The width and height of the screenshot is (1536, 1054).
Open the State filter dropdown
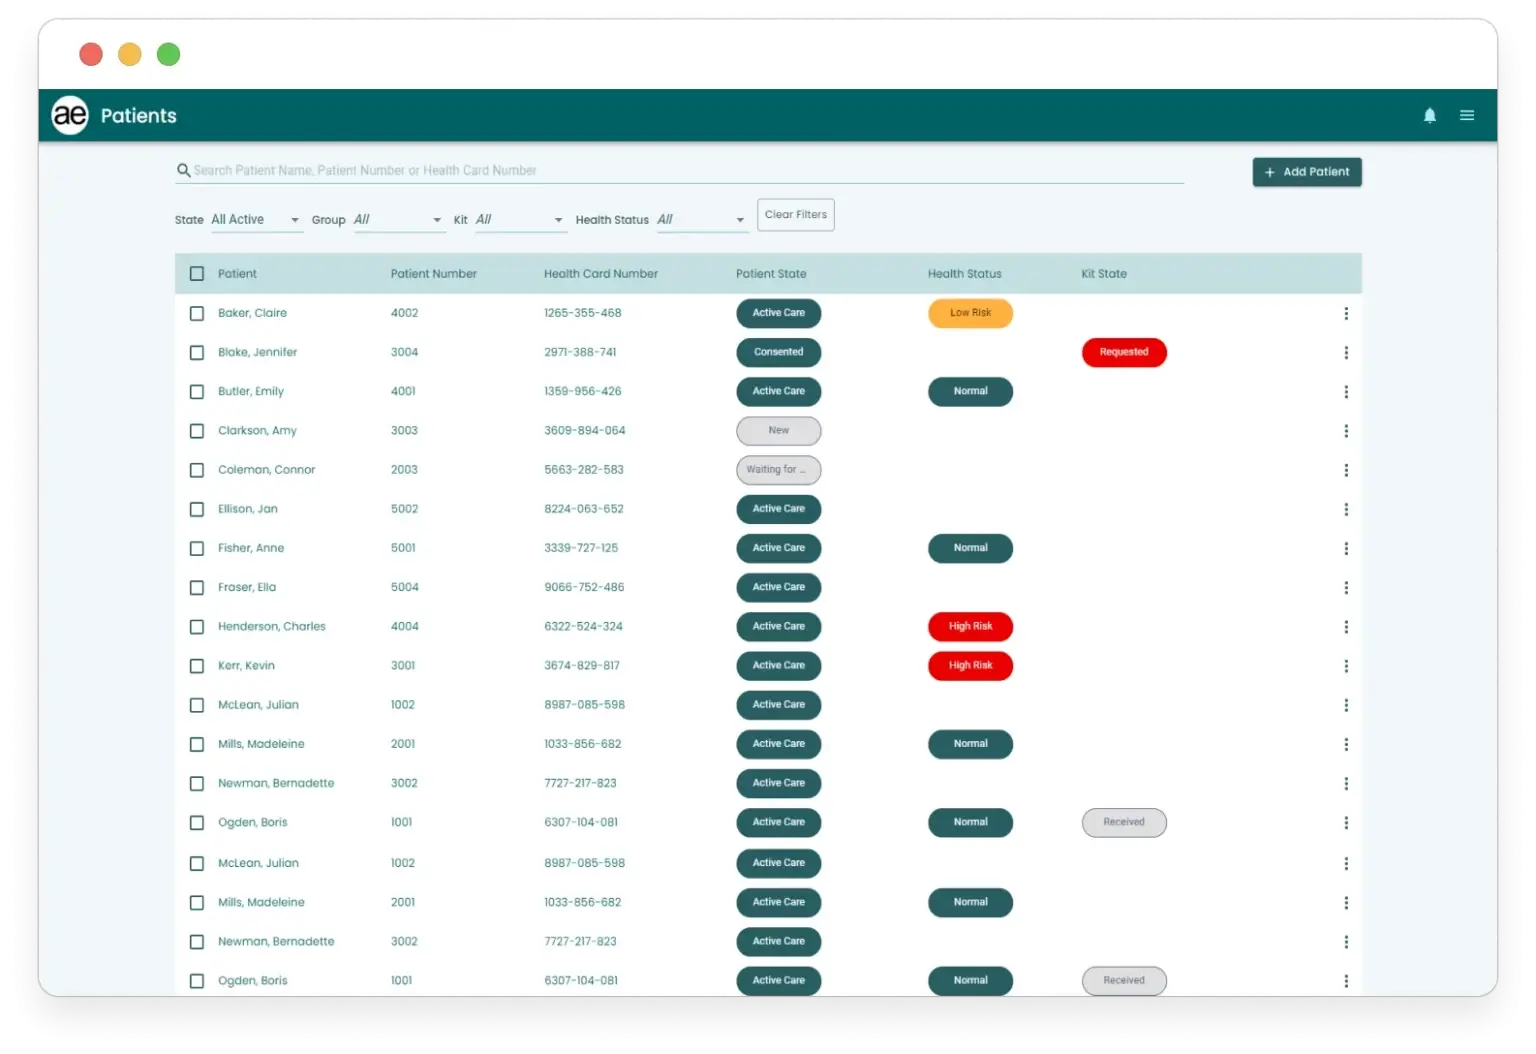tap(255, 219)
